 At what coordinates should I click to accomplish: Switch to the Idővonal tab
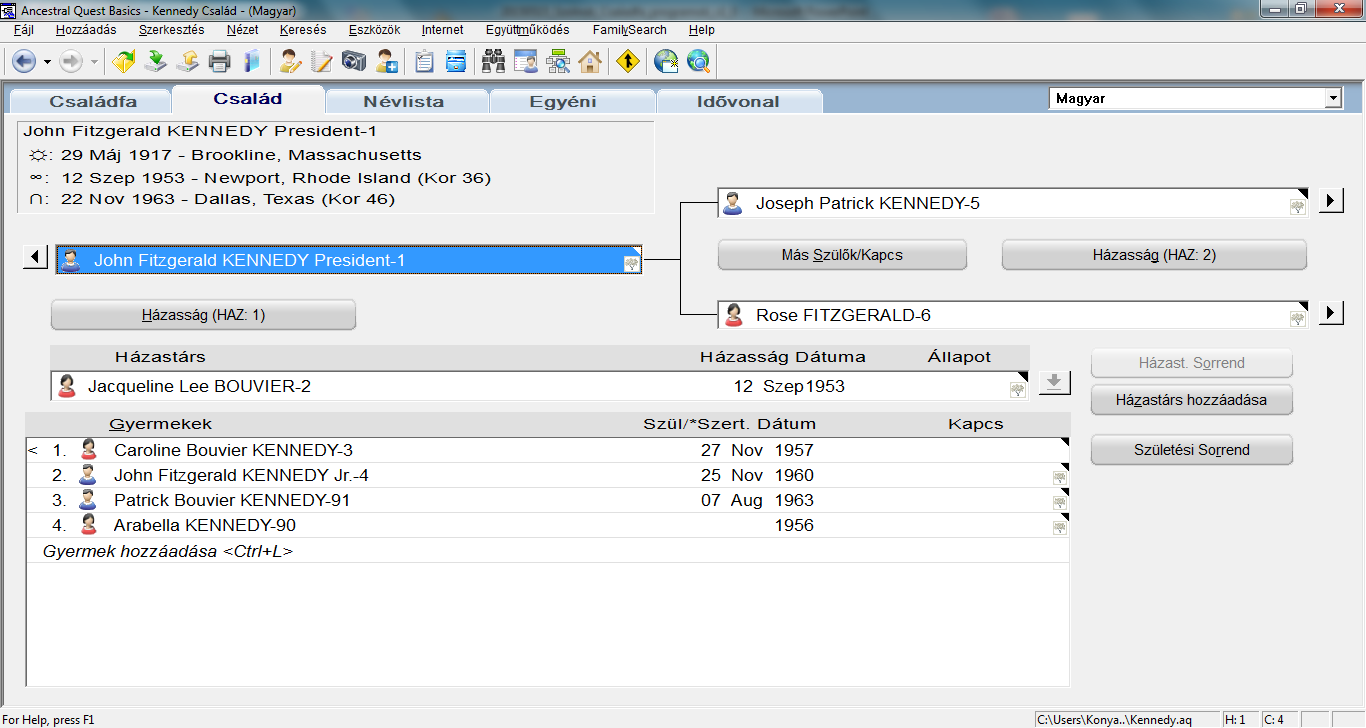[x=739, y=101]
